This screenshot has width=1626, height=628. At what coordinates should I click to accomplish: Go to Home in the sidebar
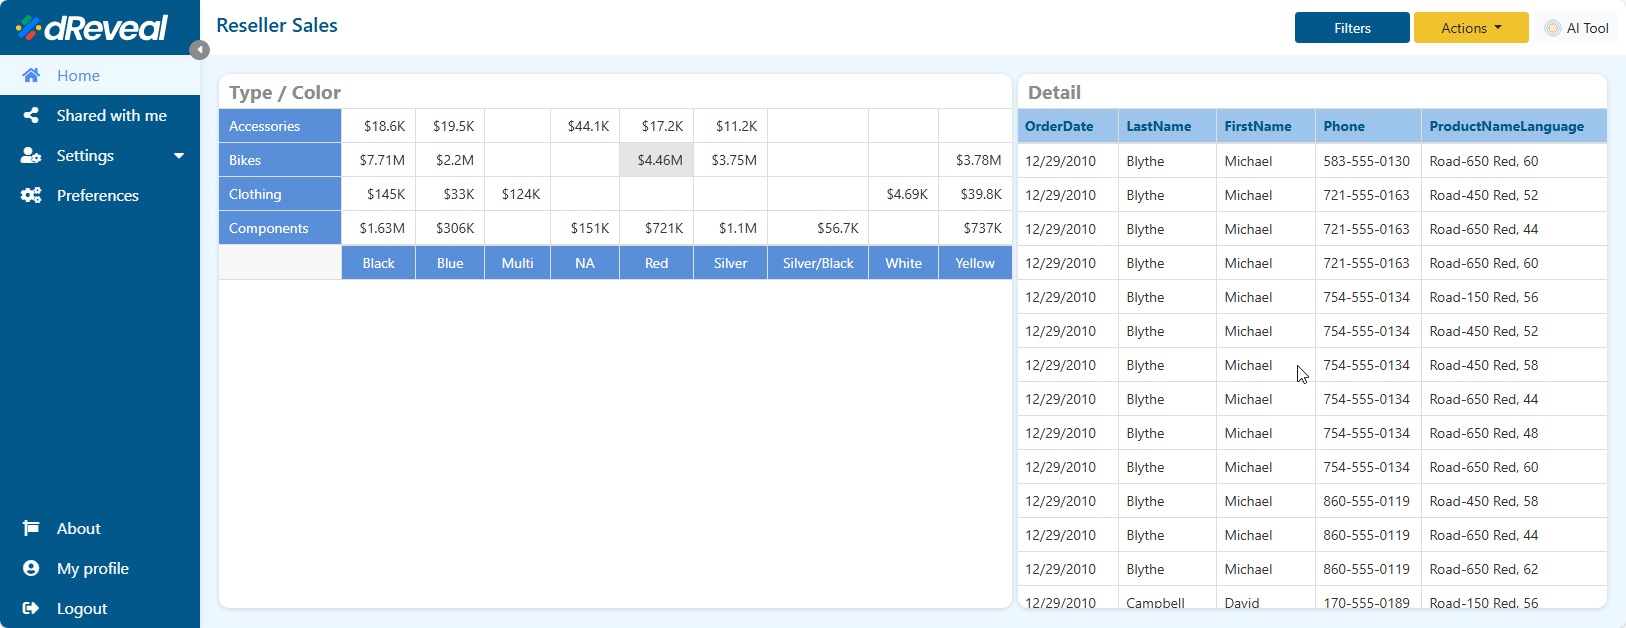(x=100, y=75)
